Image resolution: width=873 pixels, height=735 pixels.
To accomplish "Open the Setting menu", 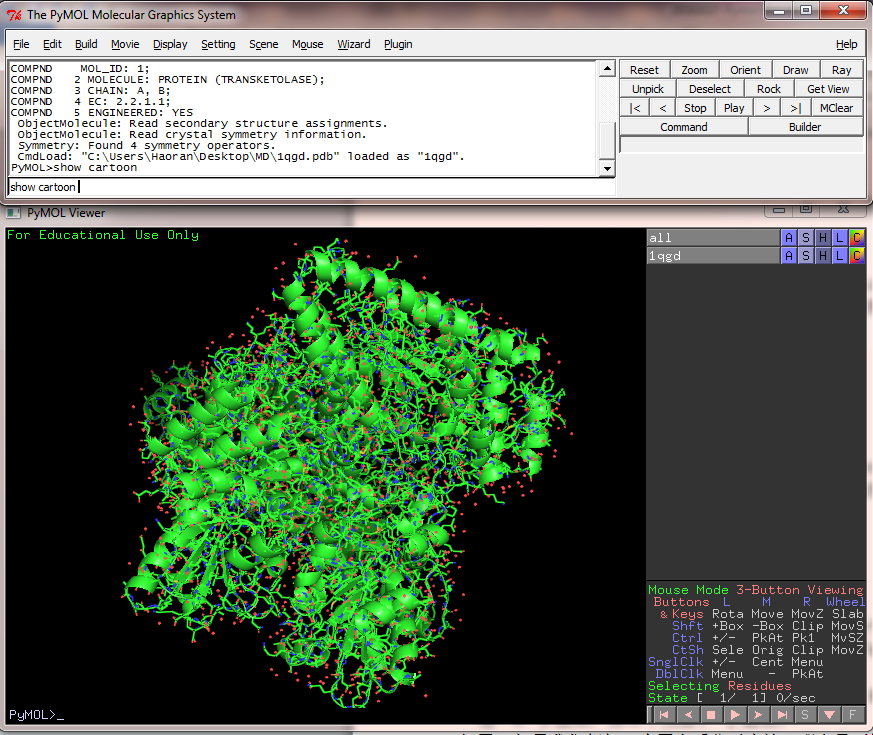I will (218, 44).
